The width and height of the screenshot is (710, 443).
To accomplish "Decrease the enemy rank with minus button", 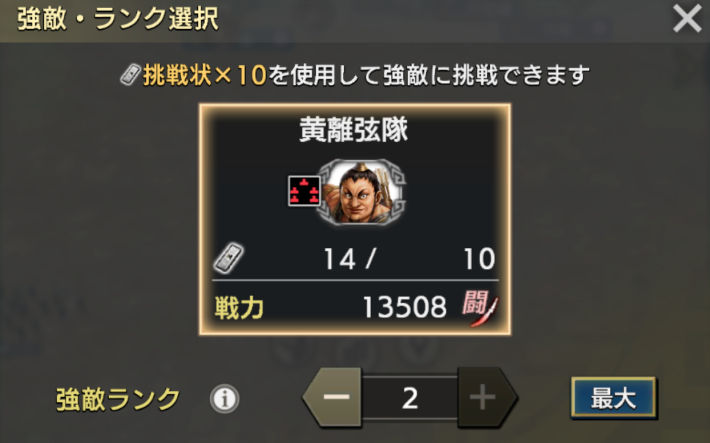I will coord(332,397).
